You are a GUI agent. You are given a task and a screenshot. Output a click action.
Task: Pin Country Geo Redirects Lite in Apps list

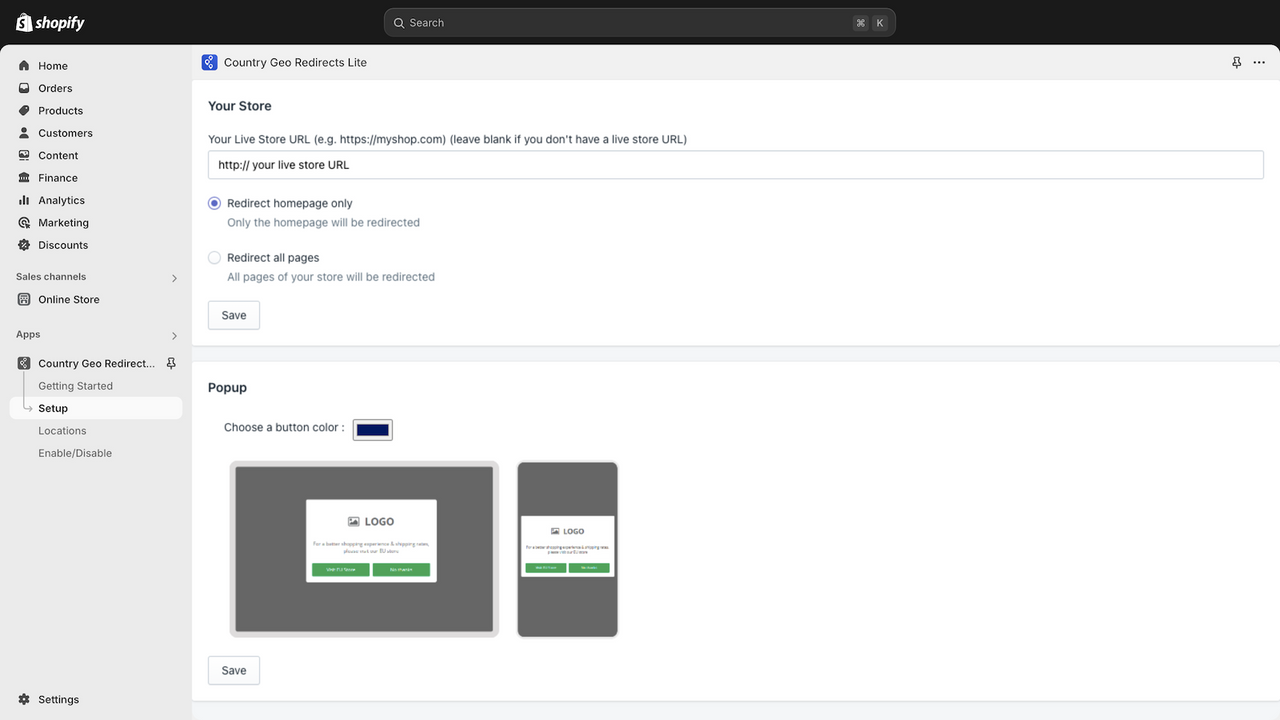pyautogui.click(x=171, y=363)
